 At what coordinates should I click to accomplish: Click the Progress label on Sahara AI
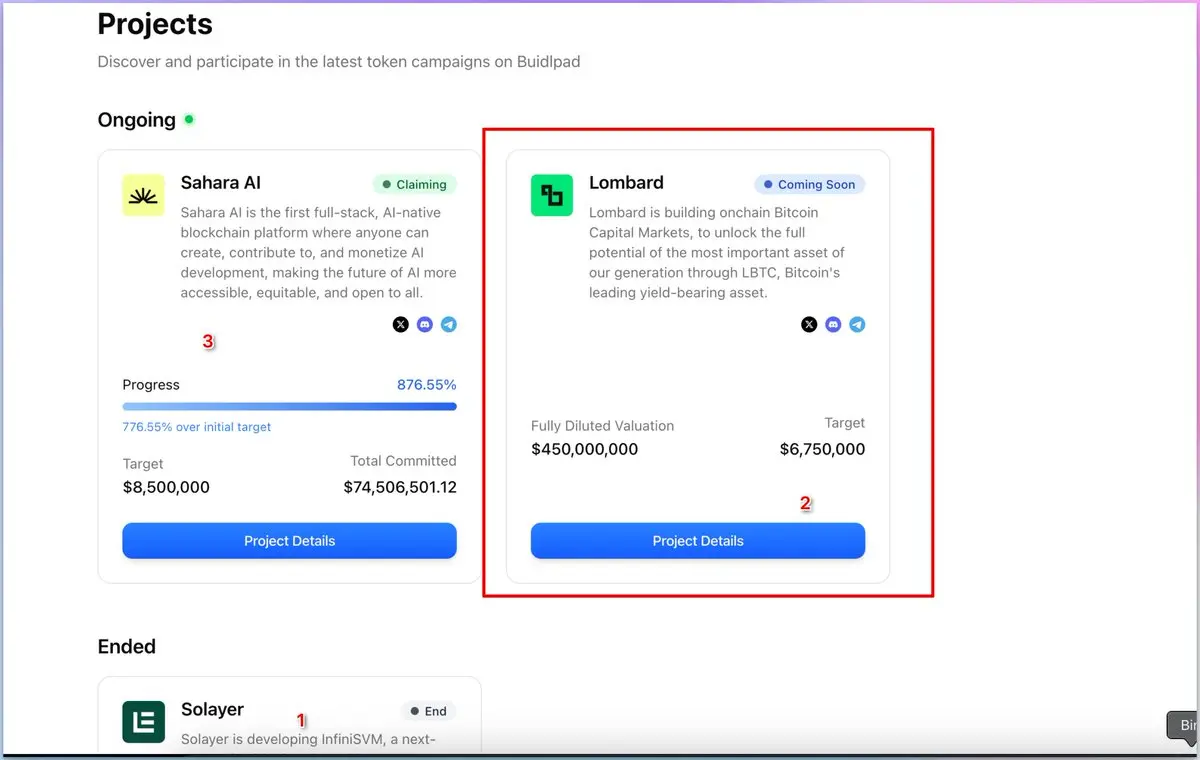(151, 385)
